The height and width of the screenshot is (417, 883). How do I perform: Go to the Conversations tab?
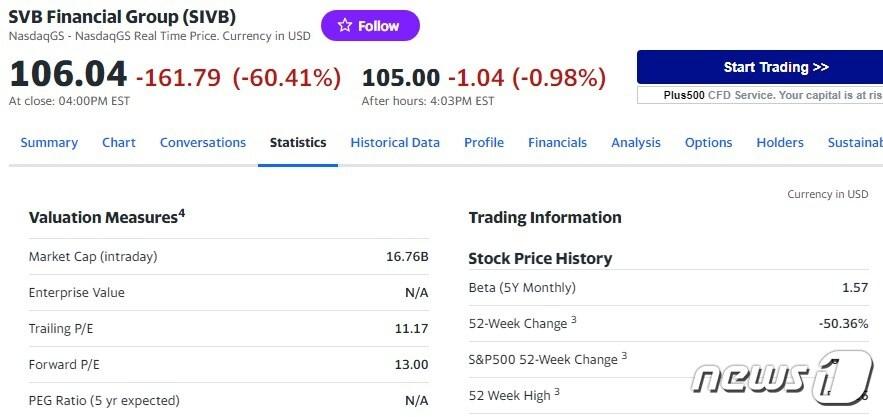203,143
